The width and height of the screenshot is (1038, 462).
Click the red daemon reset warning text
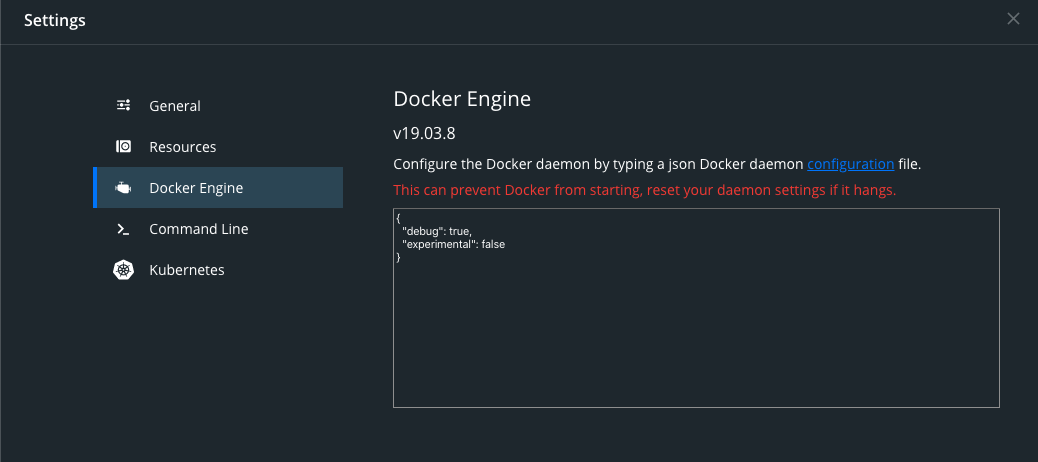(645, 191)
